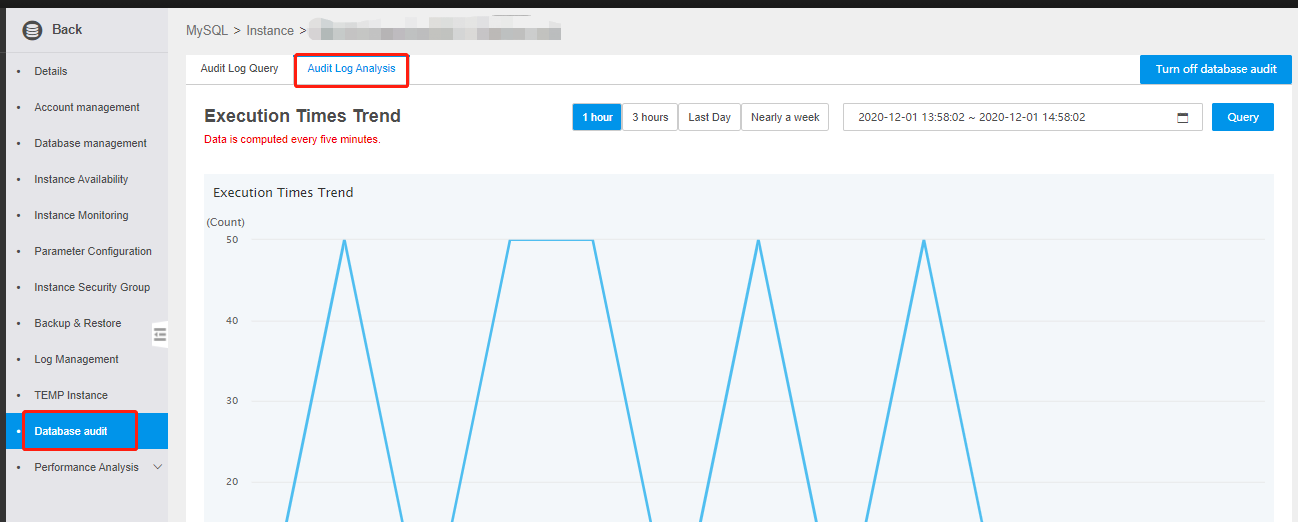Go Back to the instance list
Image resolution: width=1298 pixels, height=522 pixels.
pyautogui.click(x=67, y=29)
